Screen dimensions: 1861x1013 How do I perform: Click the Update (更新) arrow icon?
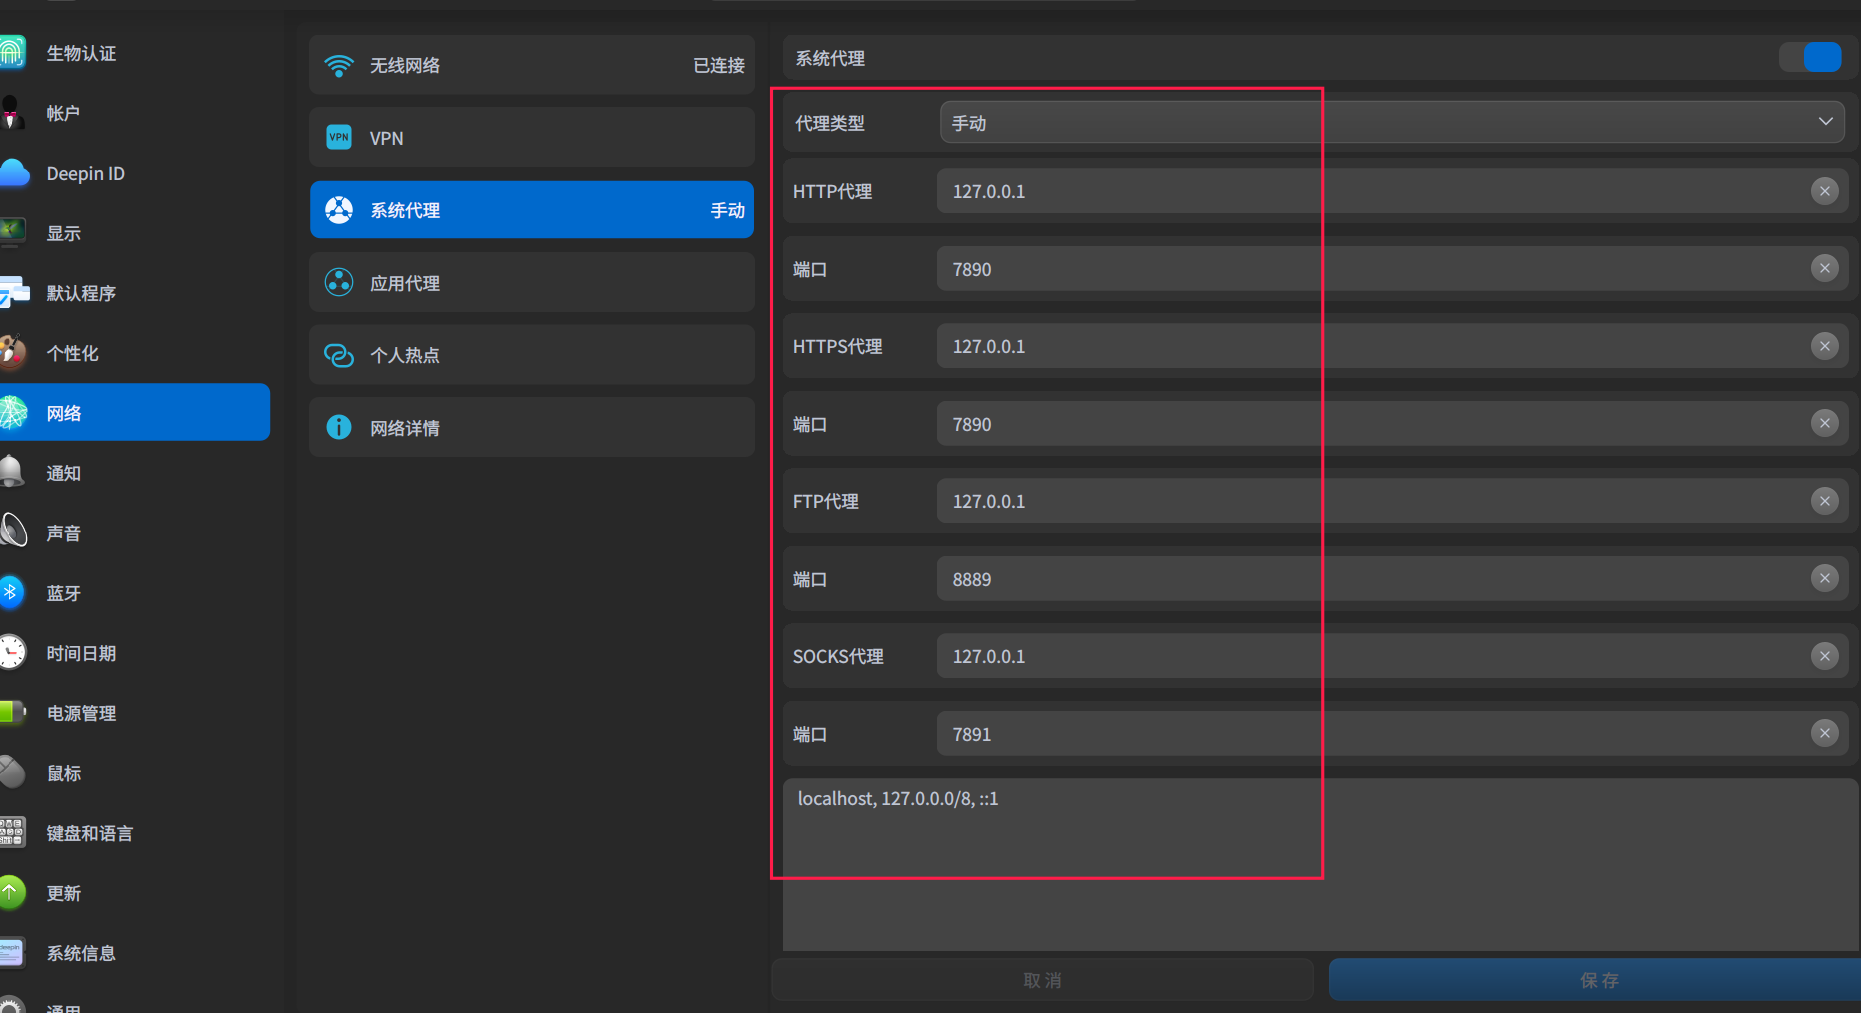click(x=12, y=893)
